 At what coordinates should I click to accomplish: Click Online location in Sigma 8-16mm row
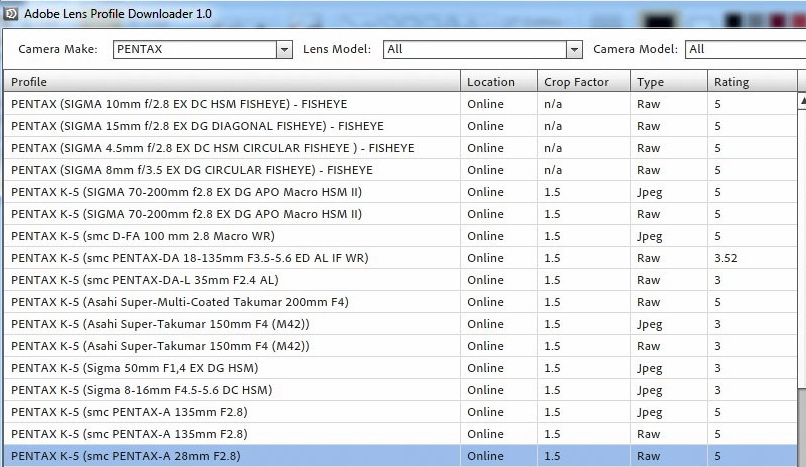[x=485, y=390]
